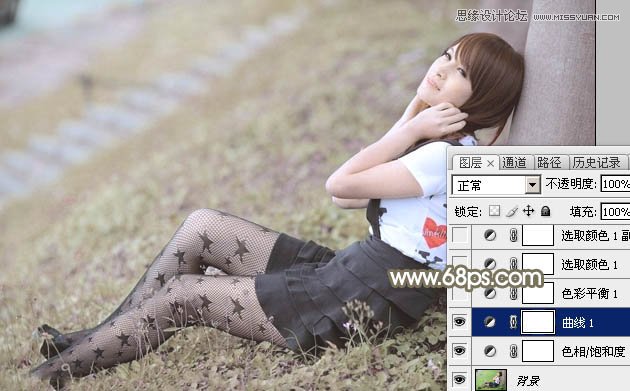
Task: Select layer name 选取颜色 1
Action: [589, 264]
